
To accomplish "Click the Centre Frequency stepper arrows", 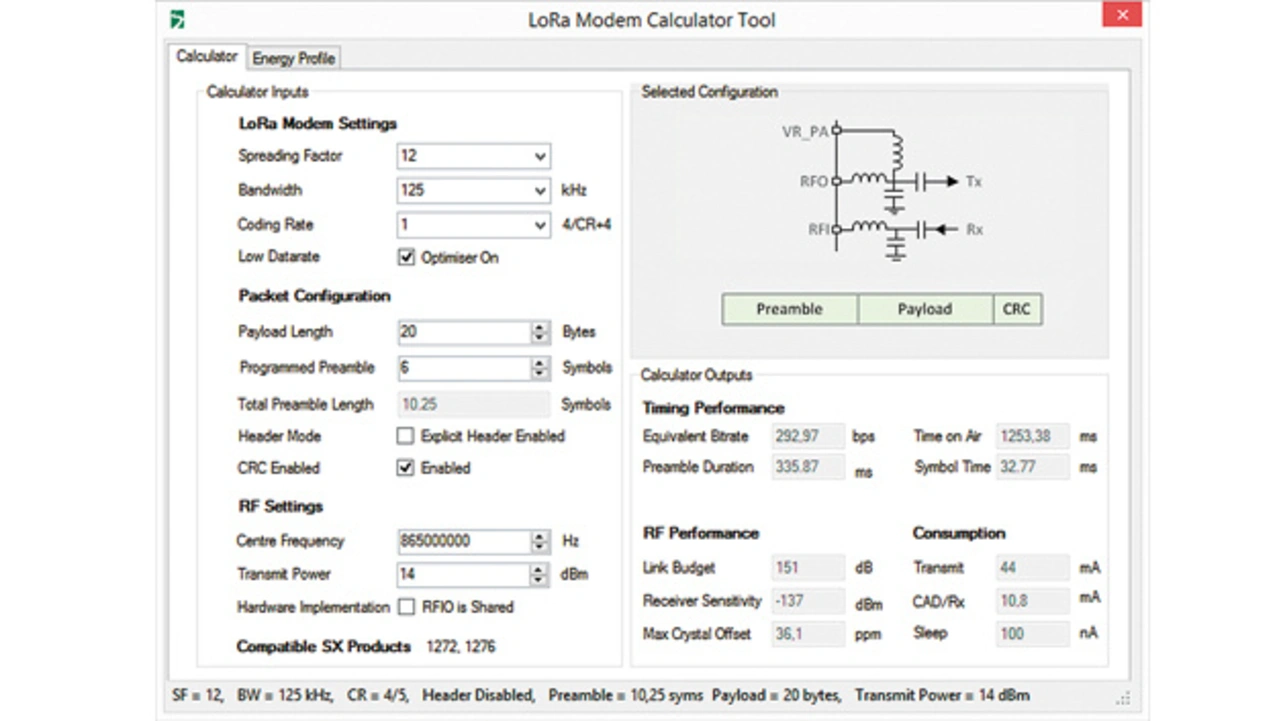I will point(540,542).
